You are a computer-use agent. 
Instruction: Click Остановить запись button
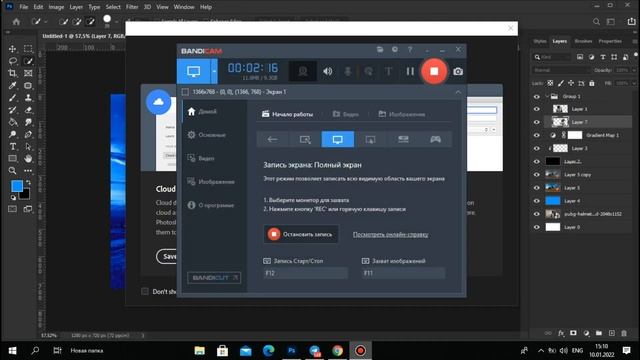(301, 234)
